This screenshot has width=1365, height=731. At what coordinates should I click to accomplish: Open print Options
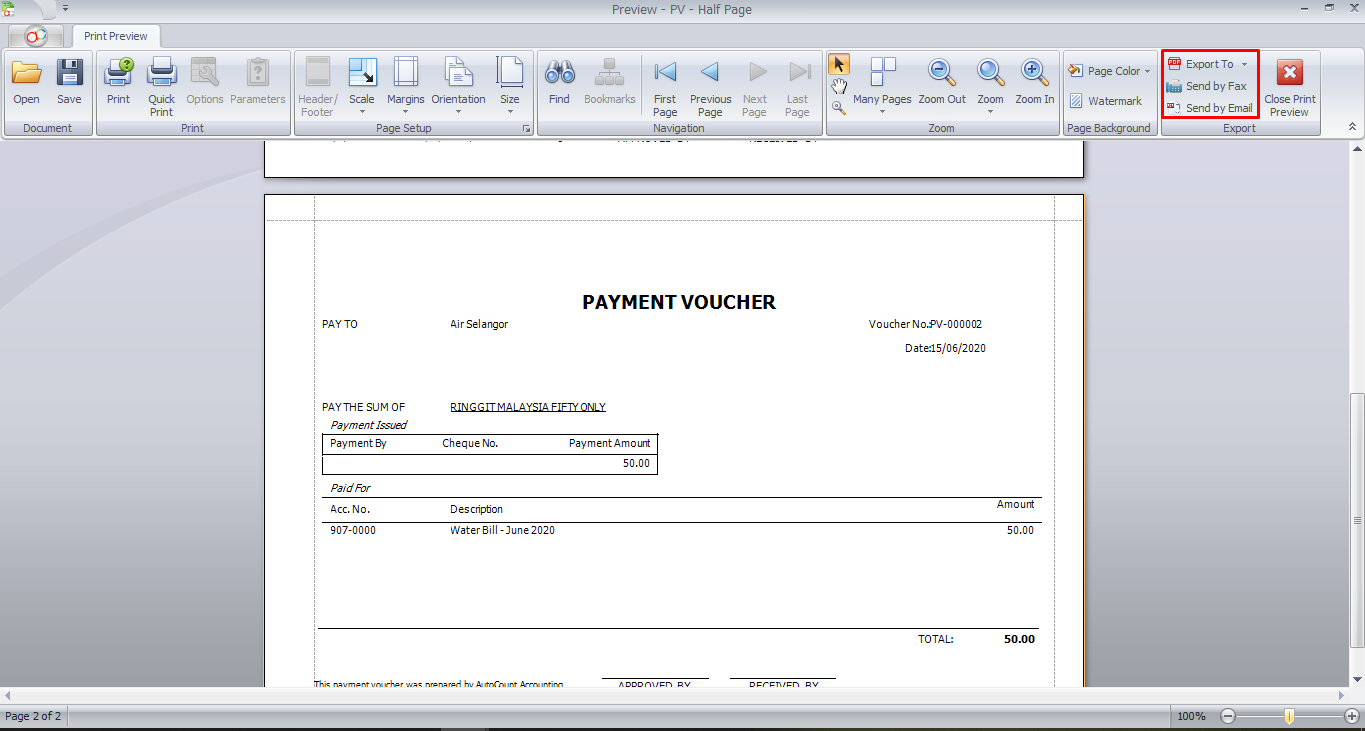click(x=205, y=82)
